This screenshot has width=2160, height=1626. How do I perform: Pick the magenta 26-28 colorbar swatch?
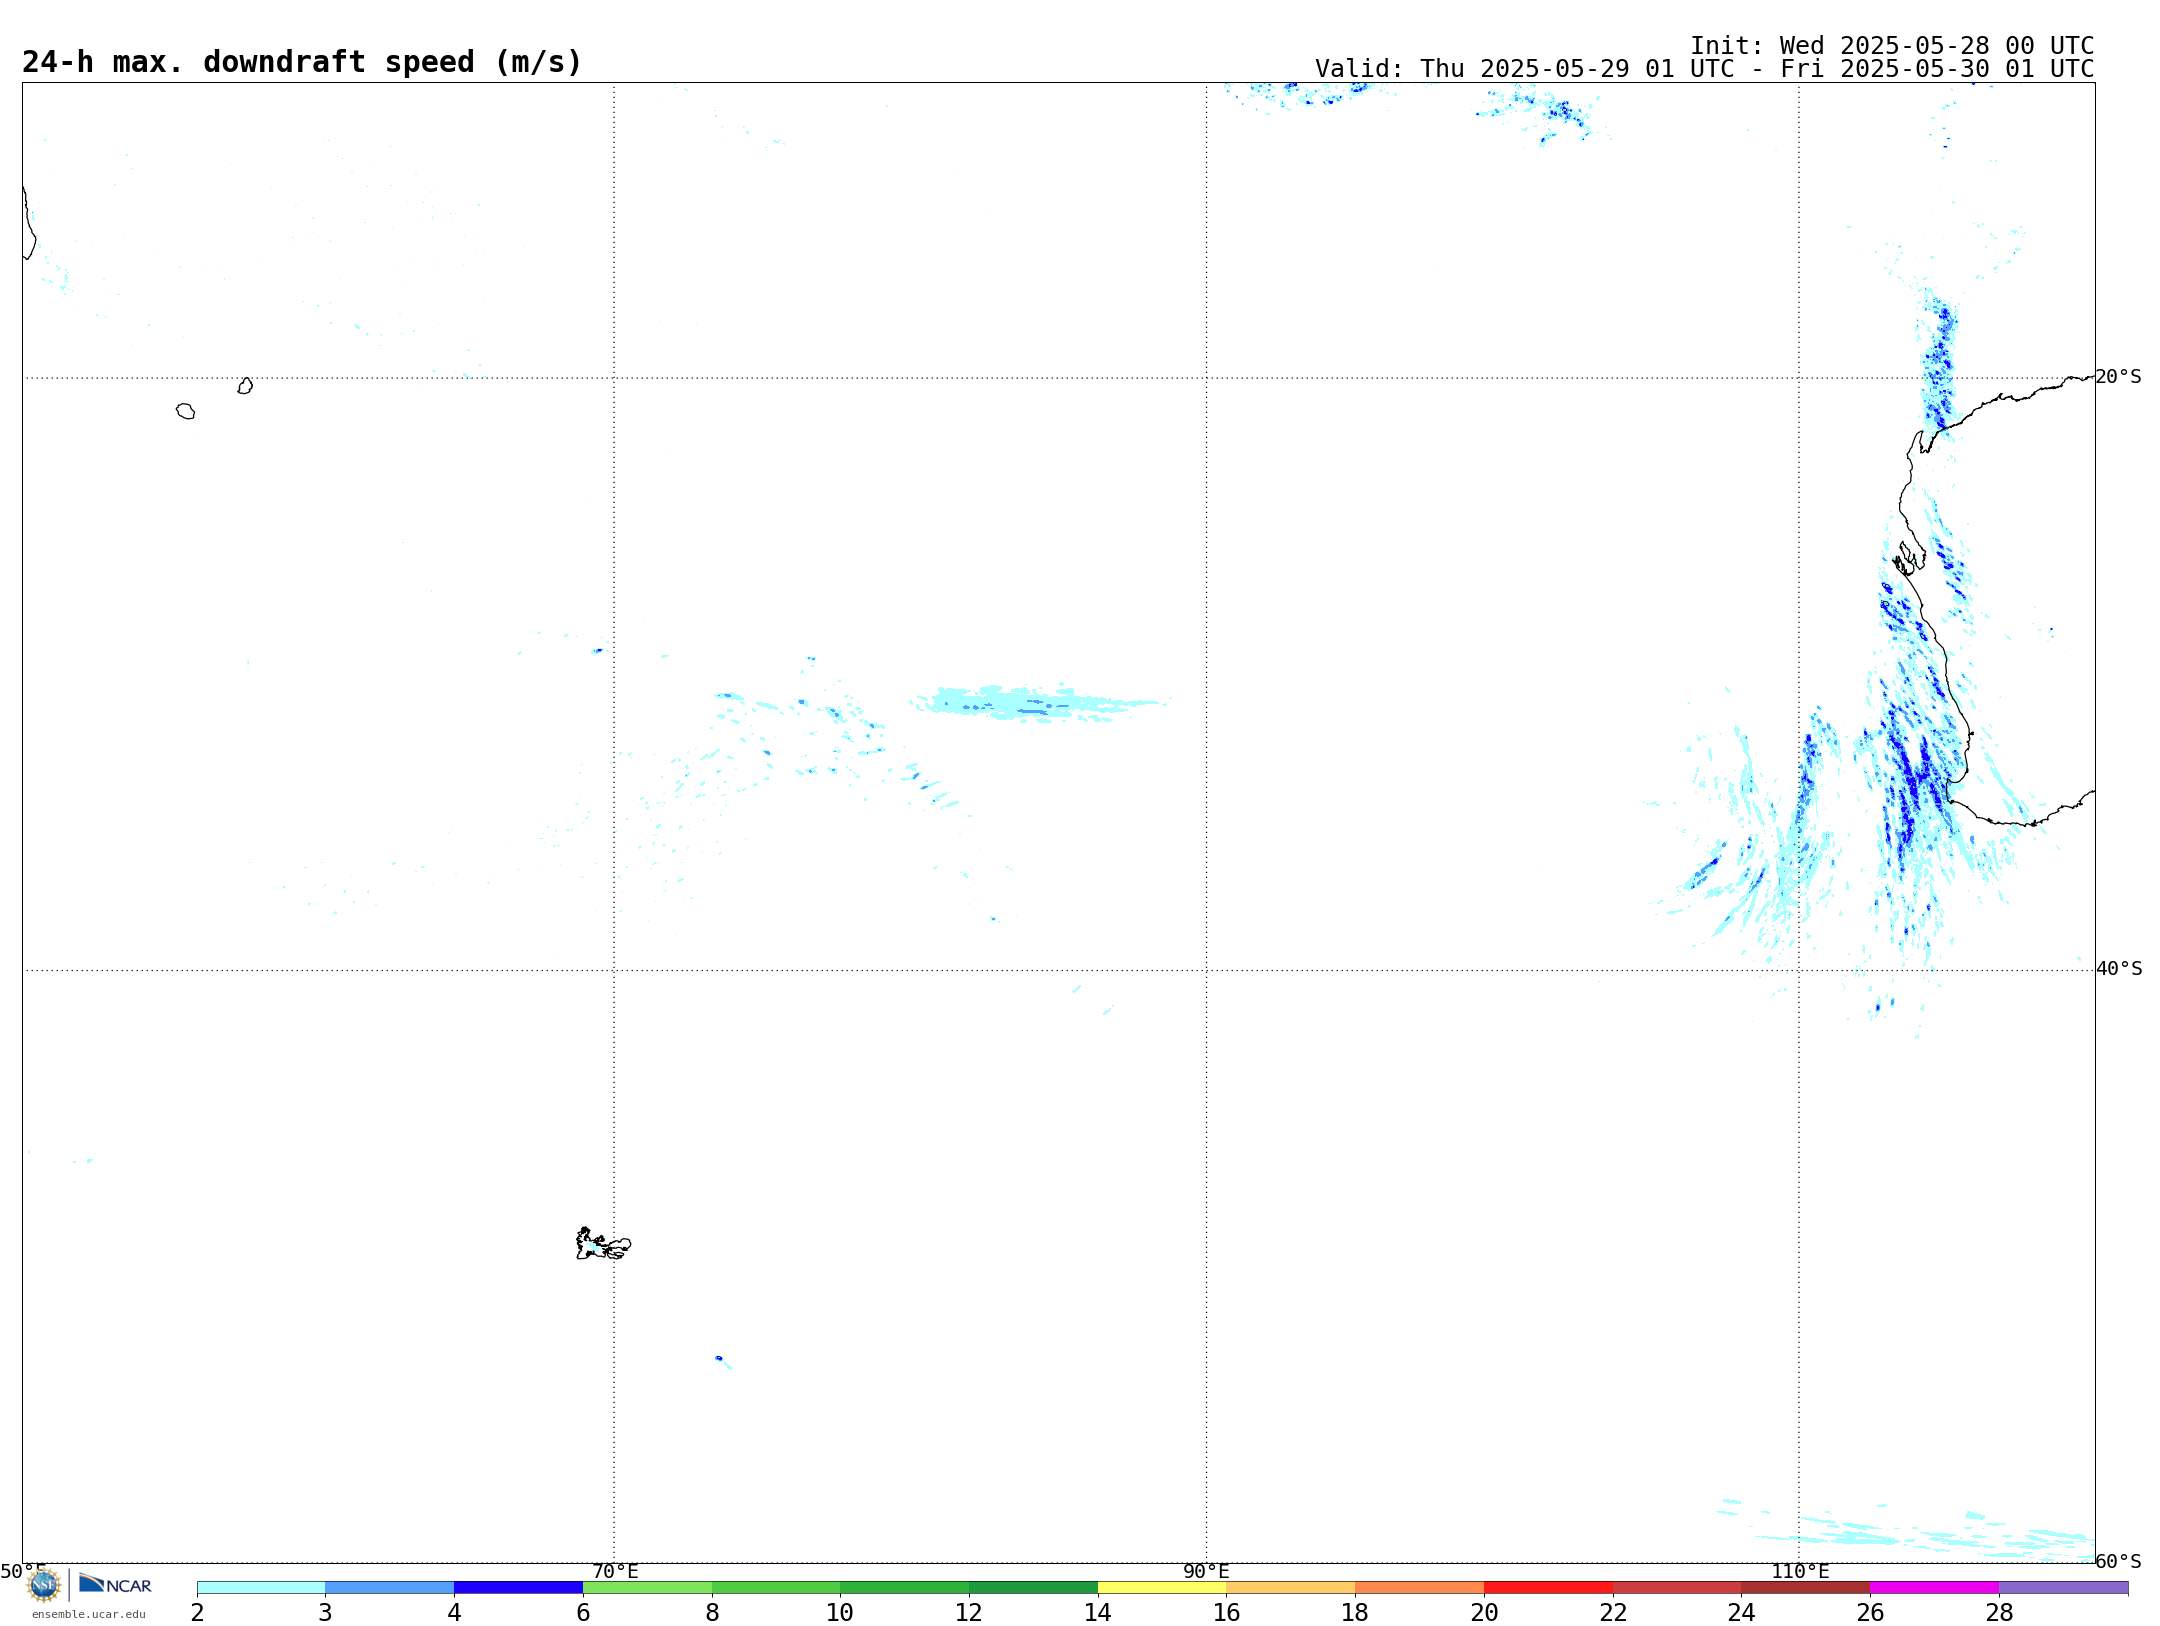pos(1934,1588)
